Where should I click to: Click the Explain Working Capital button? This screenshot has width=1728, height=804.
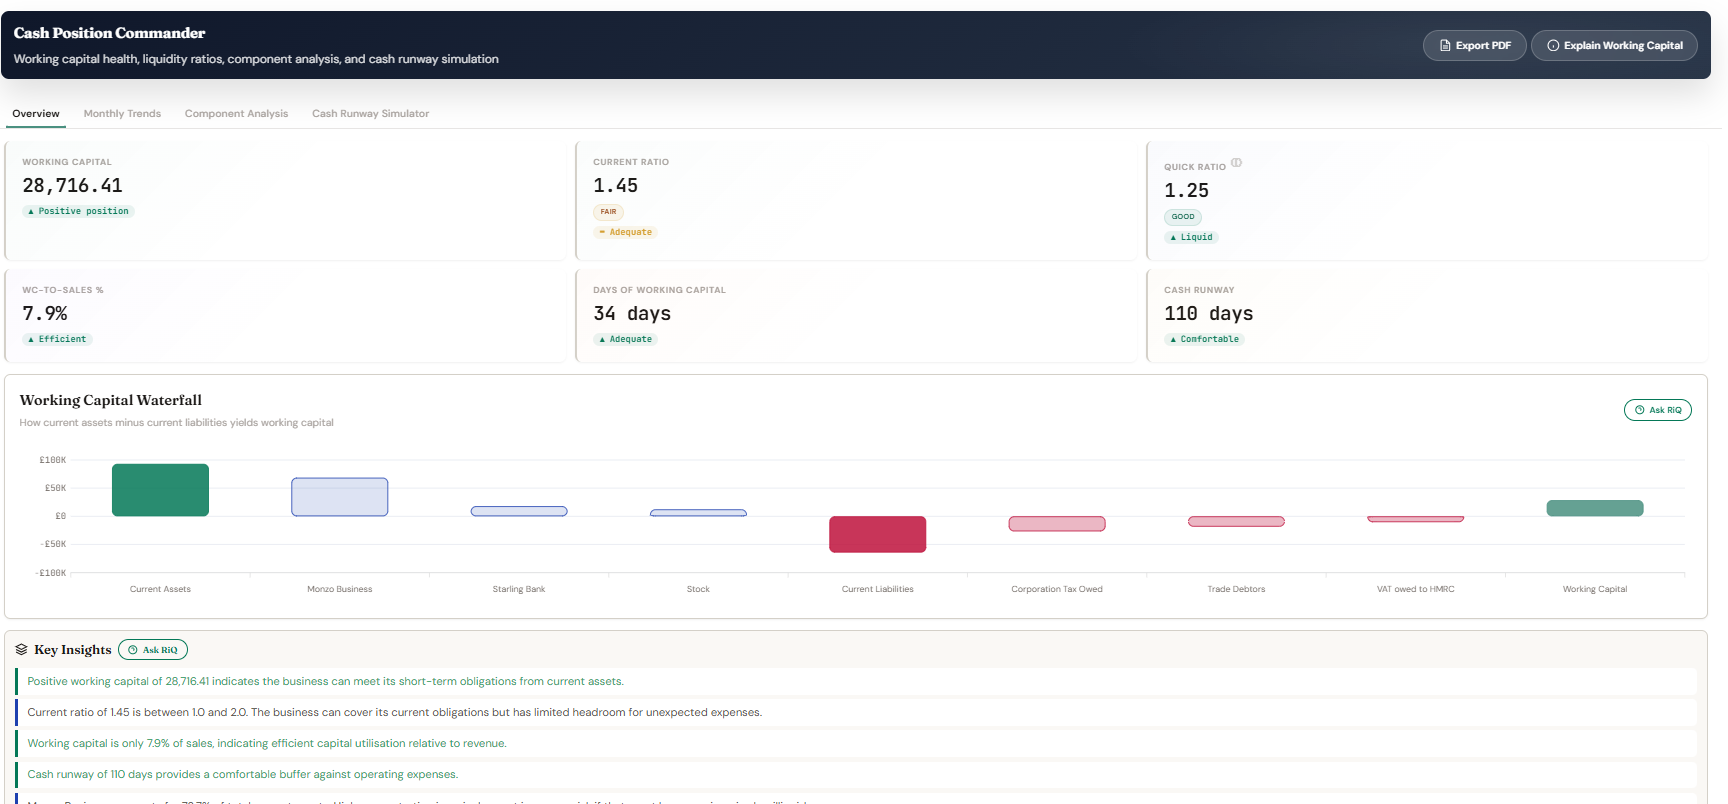(1614, 46)
